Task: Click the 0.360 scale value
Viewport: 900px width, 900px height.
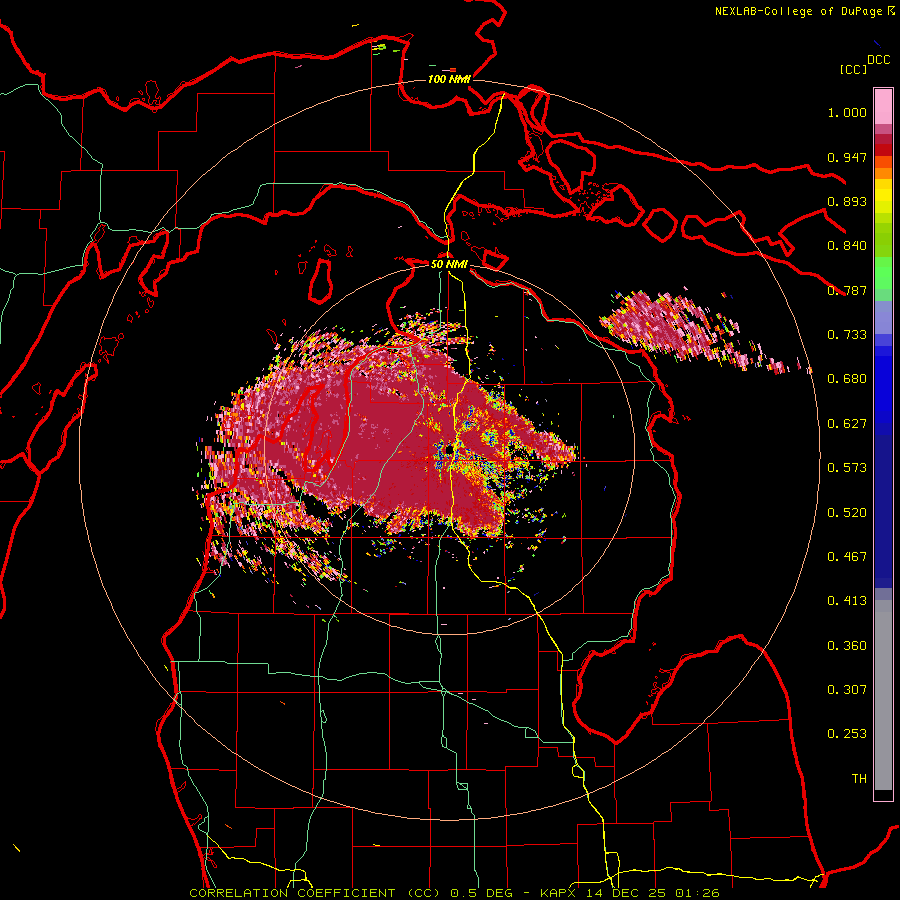Action: click(x=847, y=646)
